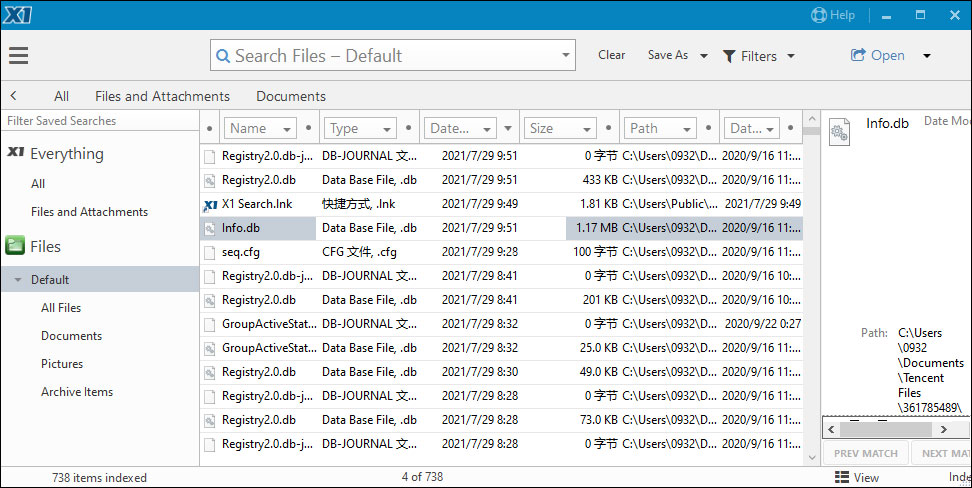The height and width of the screenshot is (488, 972).
Task: Click the Files folder icon in sidebar
Action: [x=15, y=246]
